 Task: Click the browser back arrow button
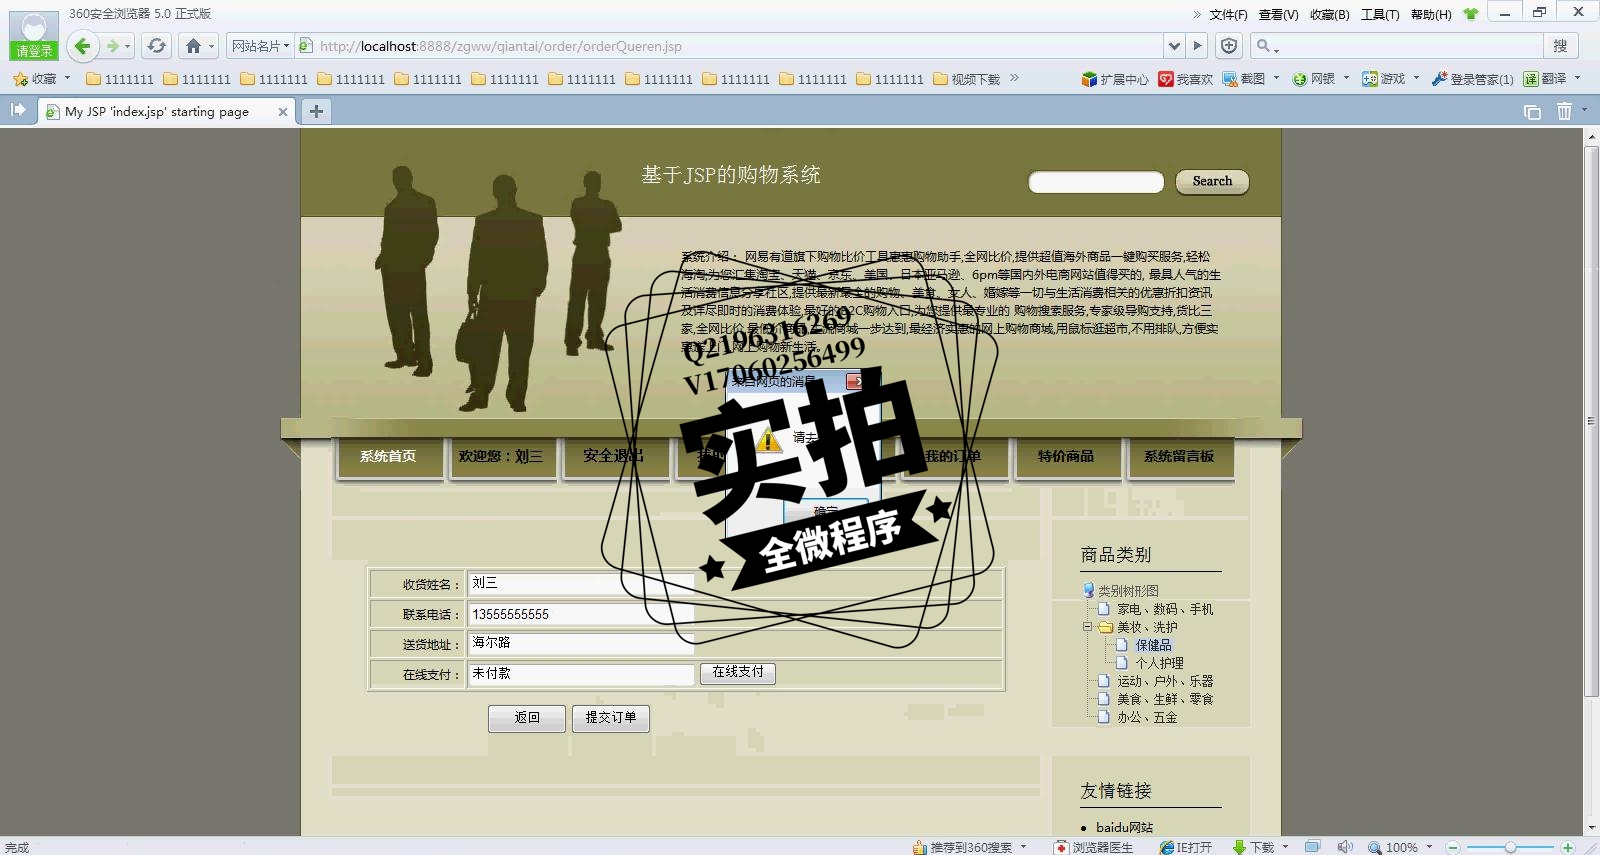click(83, 46)
